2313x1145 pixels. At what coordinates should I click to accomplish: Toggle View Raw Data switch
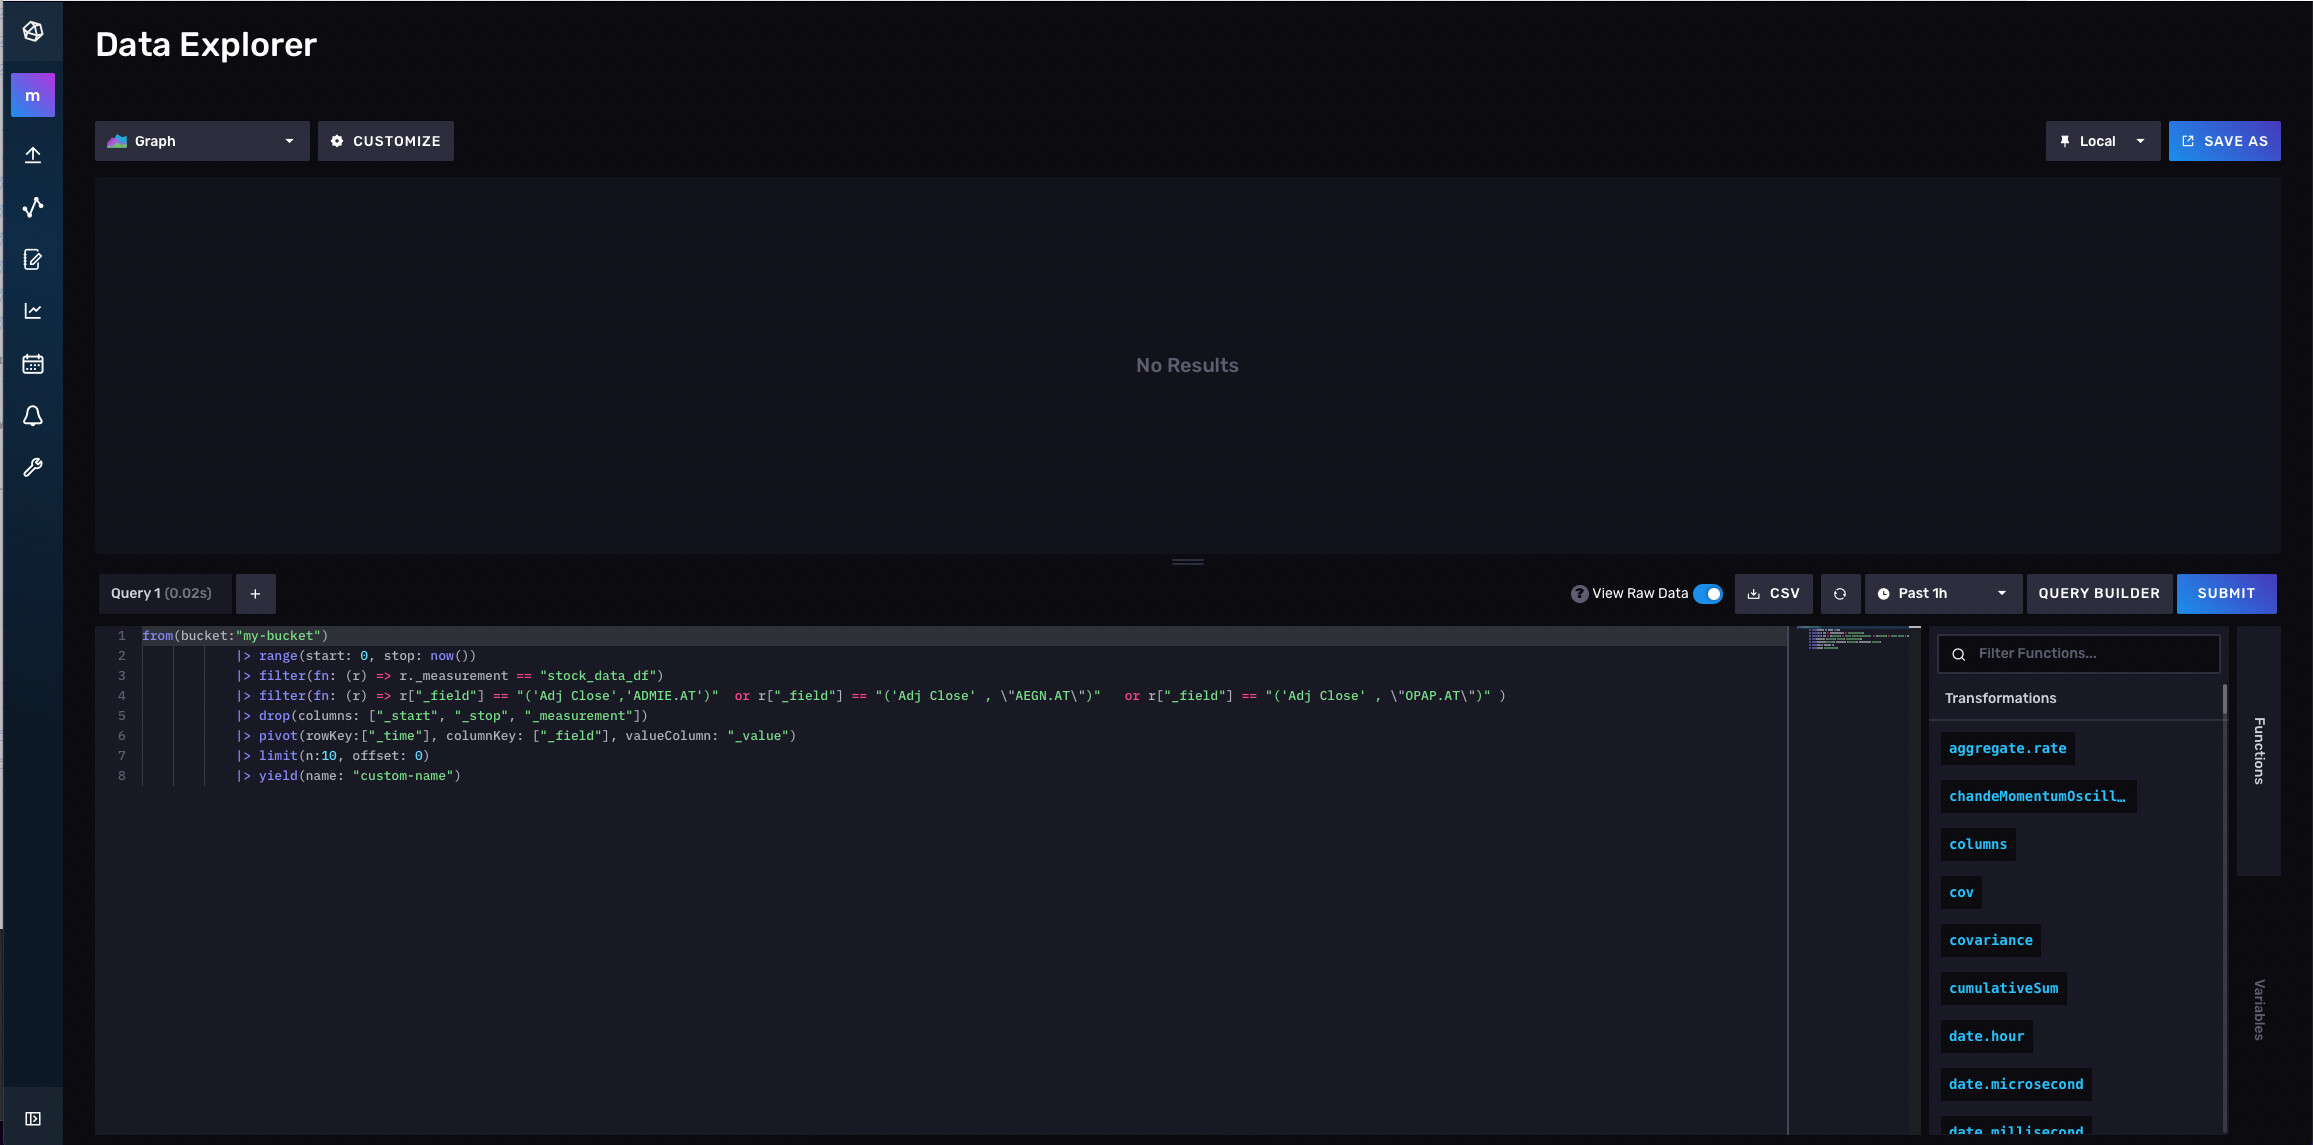click(1708, 594)
